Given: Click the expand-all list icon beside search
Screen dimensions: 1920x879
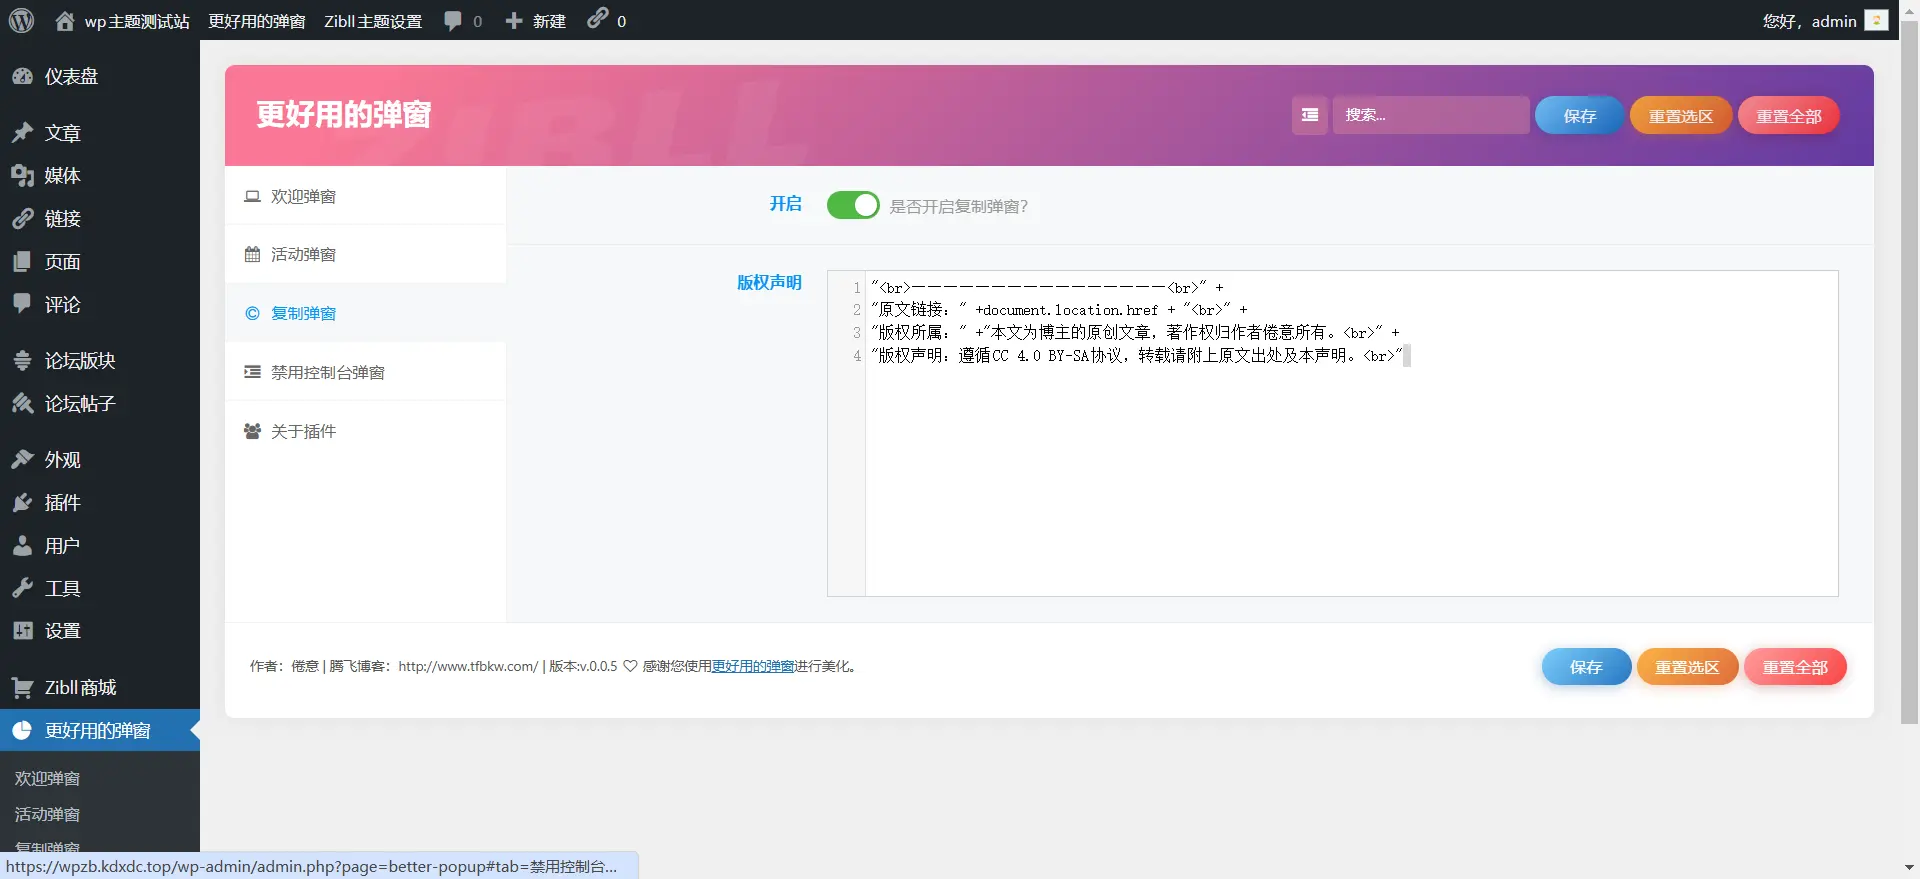Looking at the screenshot, I should (x=1310, y=115).
